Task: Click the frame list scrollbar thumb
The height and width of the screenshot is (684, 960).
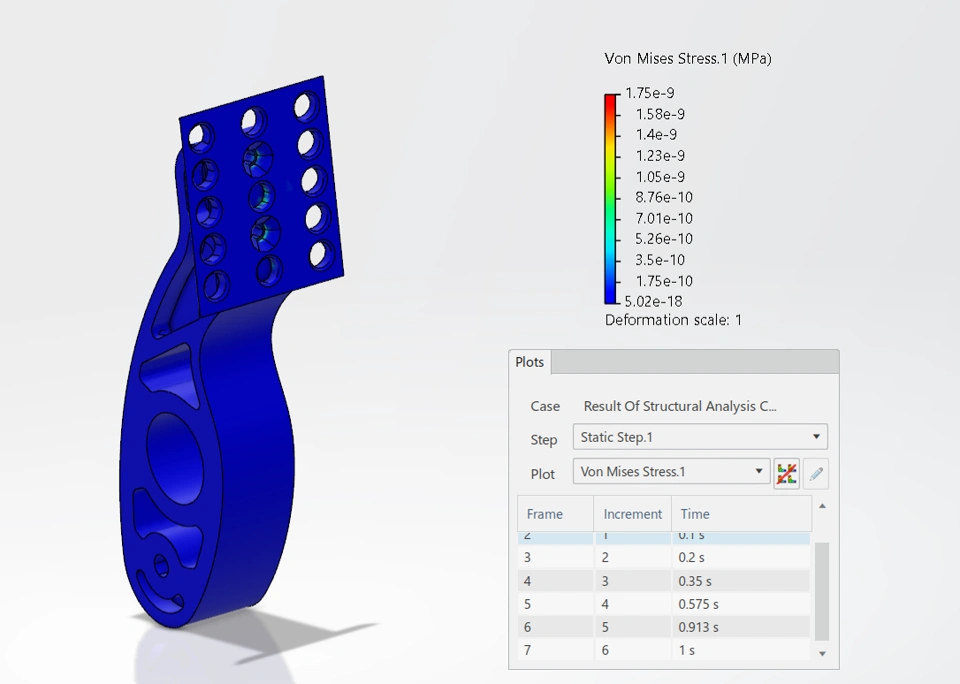Action: click(x=822, y=591)
